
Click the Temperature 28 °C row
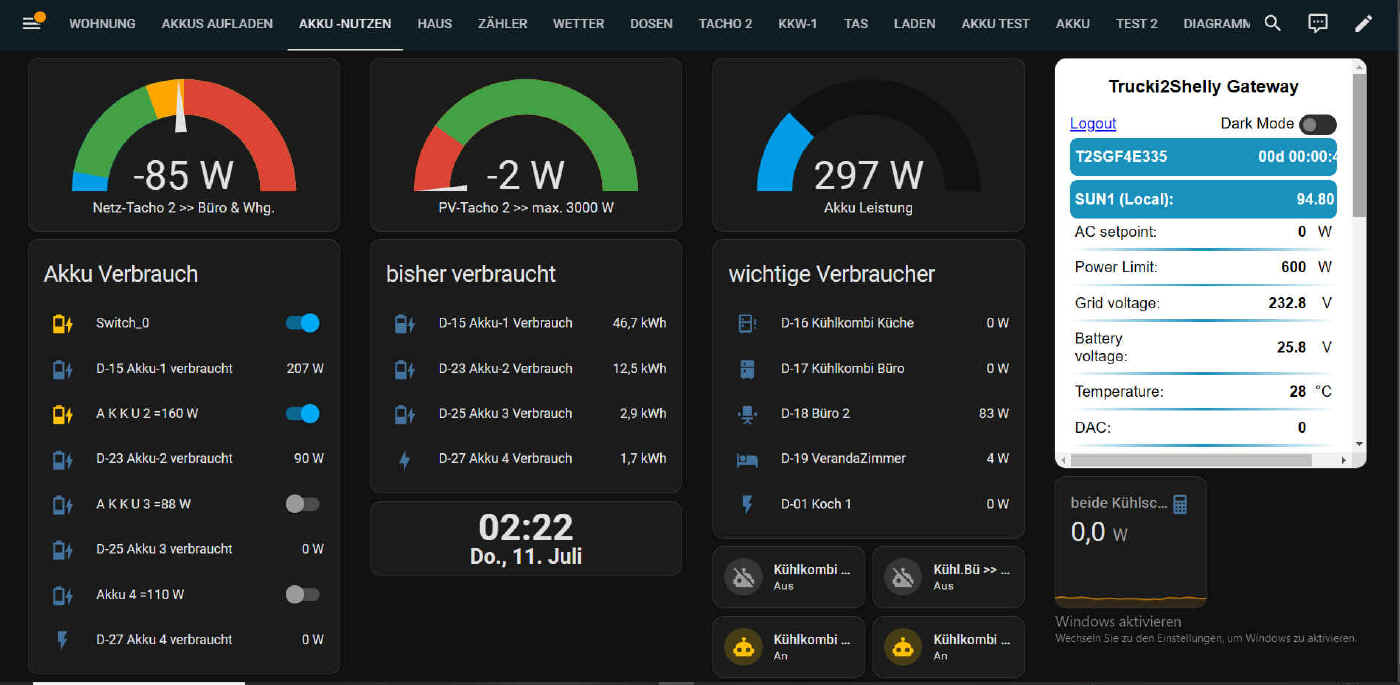1203,392
